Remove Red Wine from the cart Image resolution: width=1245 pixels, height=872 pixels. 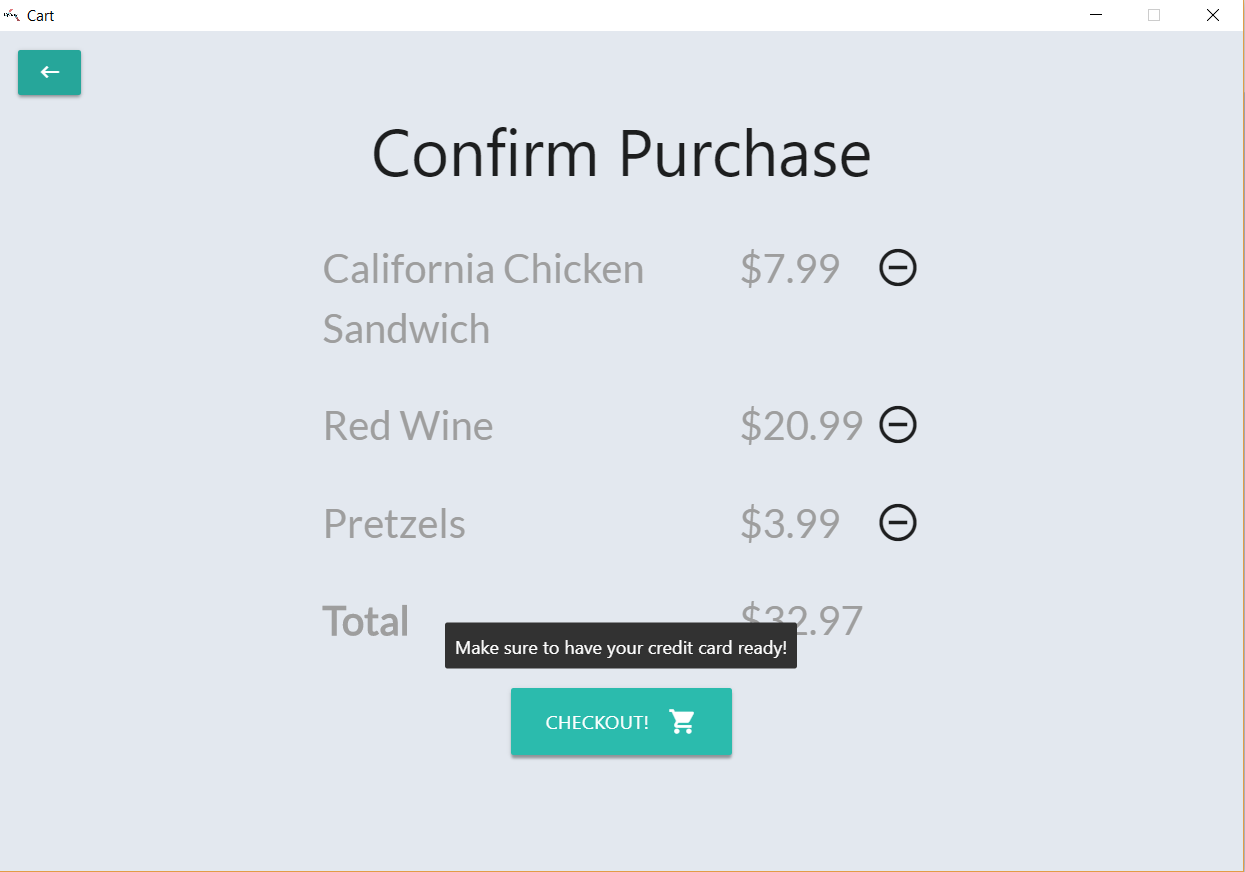tap(897, 425)
